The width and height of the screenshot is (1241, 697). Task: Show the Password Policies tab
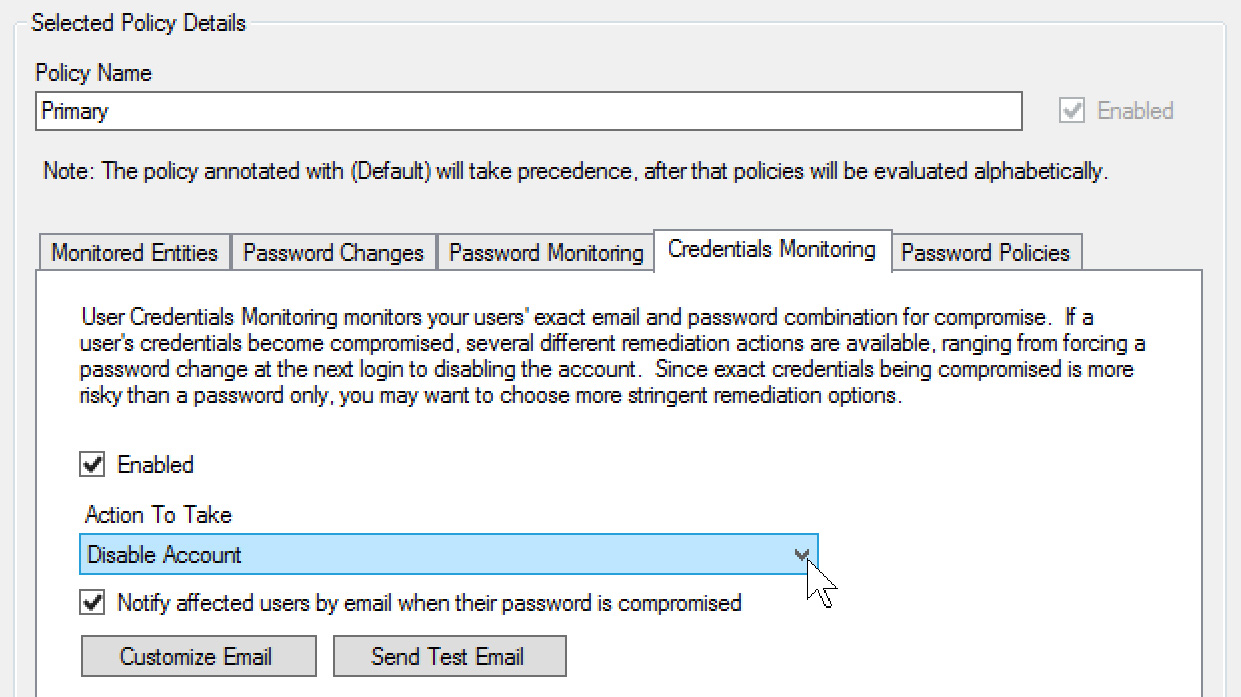point(985,253)
